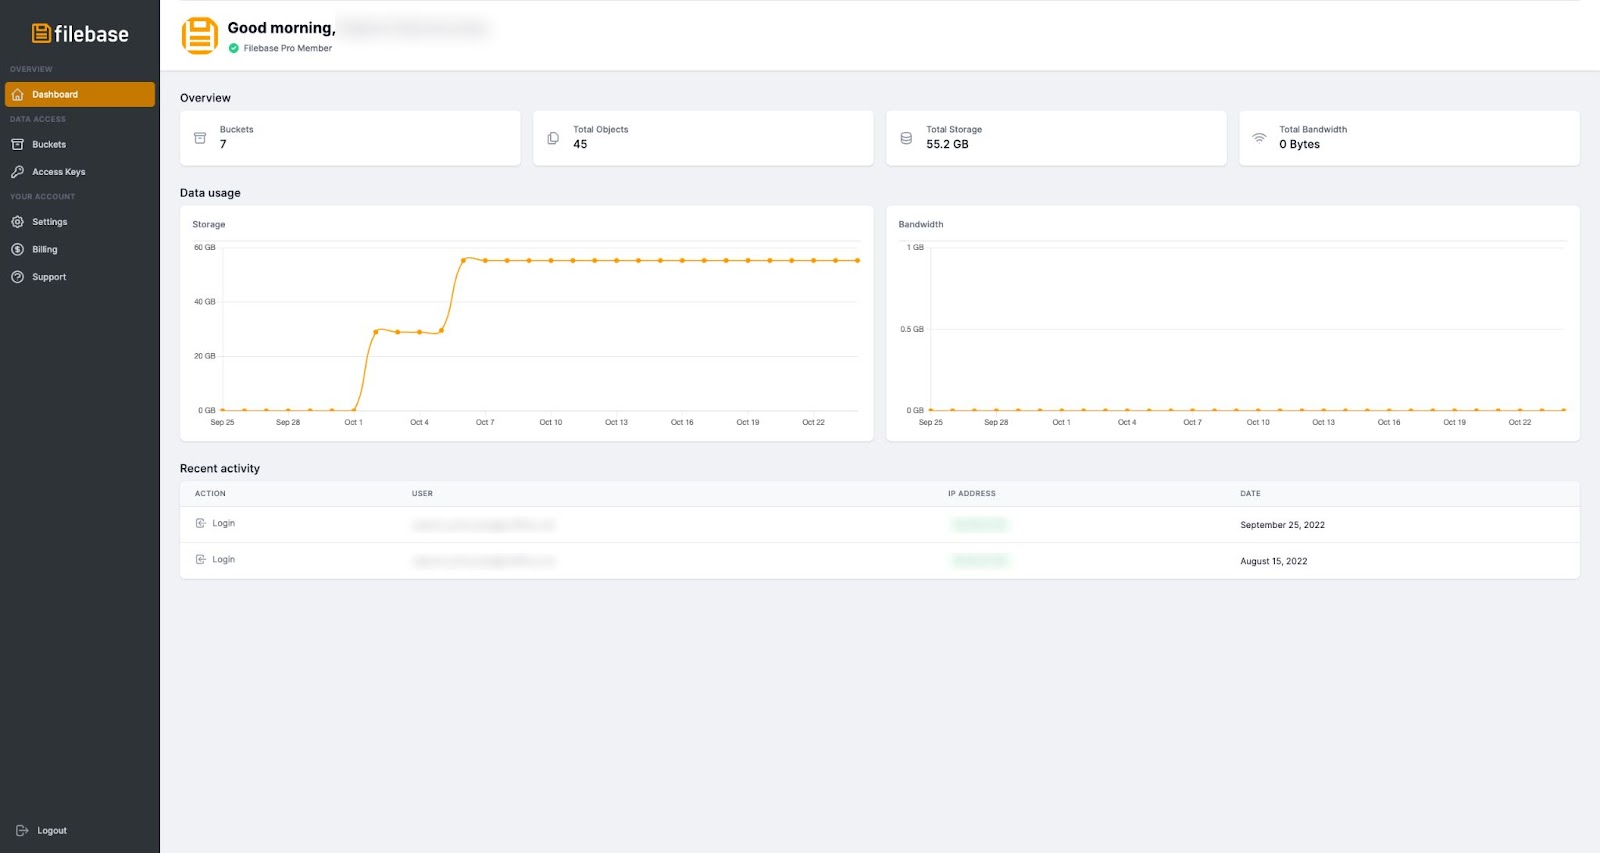Select the September 25, 2022 login row
This screenshot has width=1600, height=853.
click(x=879, y=525)
